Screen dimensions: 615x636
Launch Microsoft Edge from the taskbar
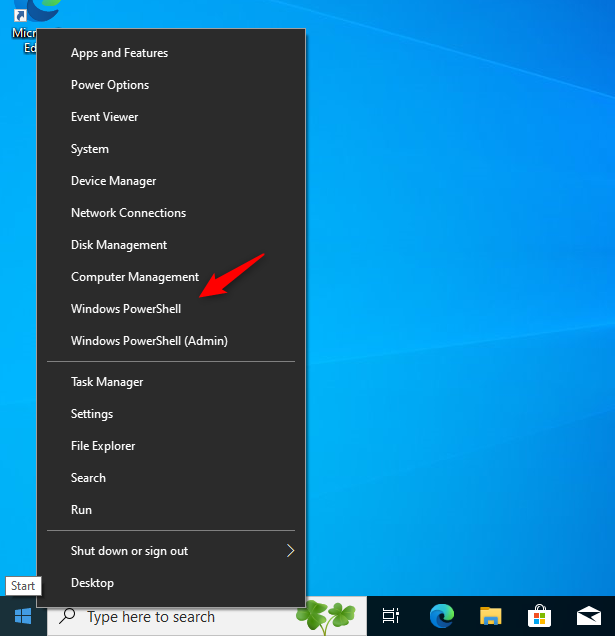click(441, 616)
